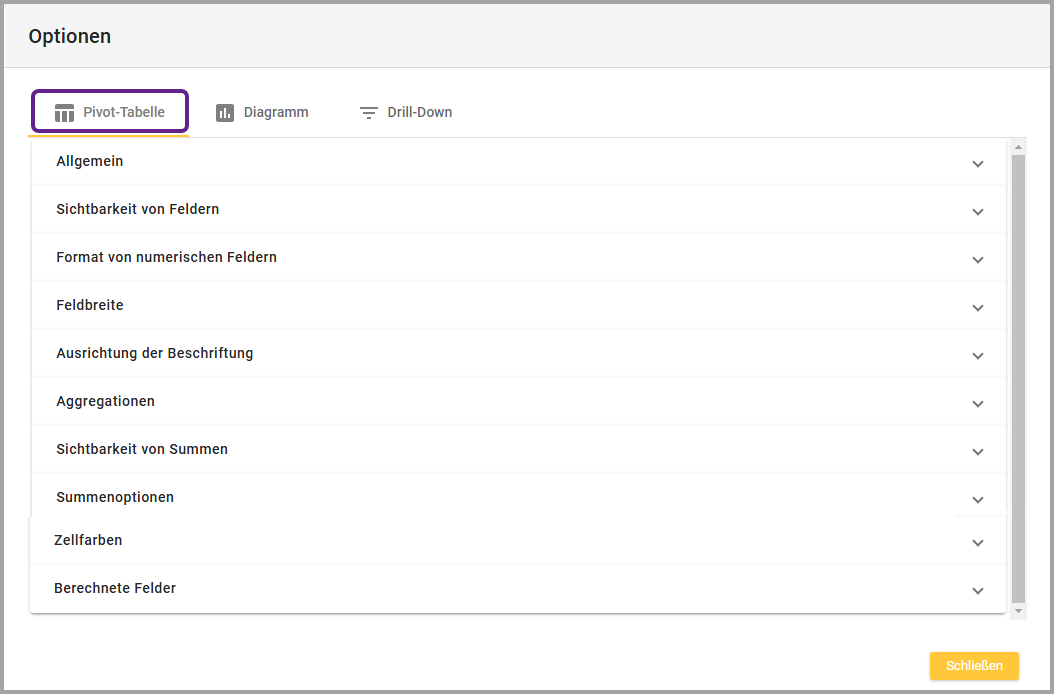
Task: Expand the Allgemein section chevron
Action: coord(977,164)
